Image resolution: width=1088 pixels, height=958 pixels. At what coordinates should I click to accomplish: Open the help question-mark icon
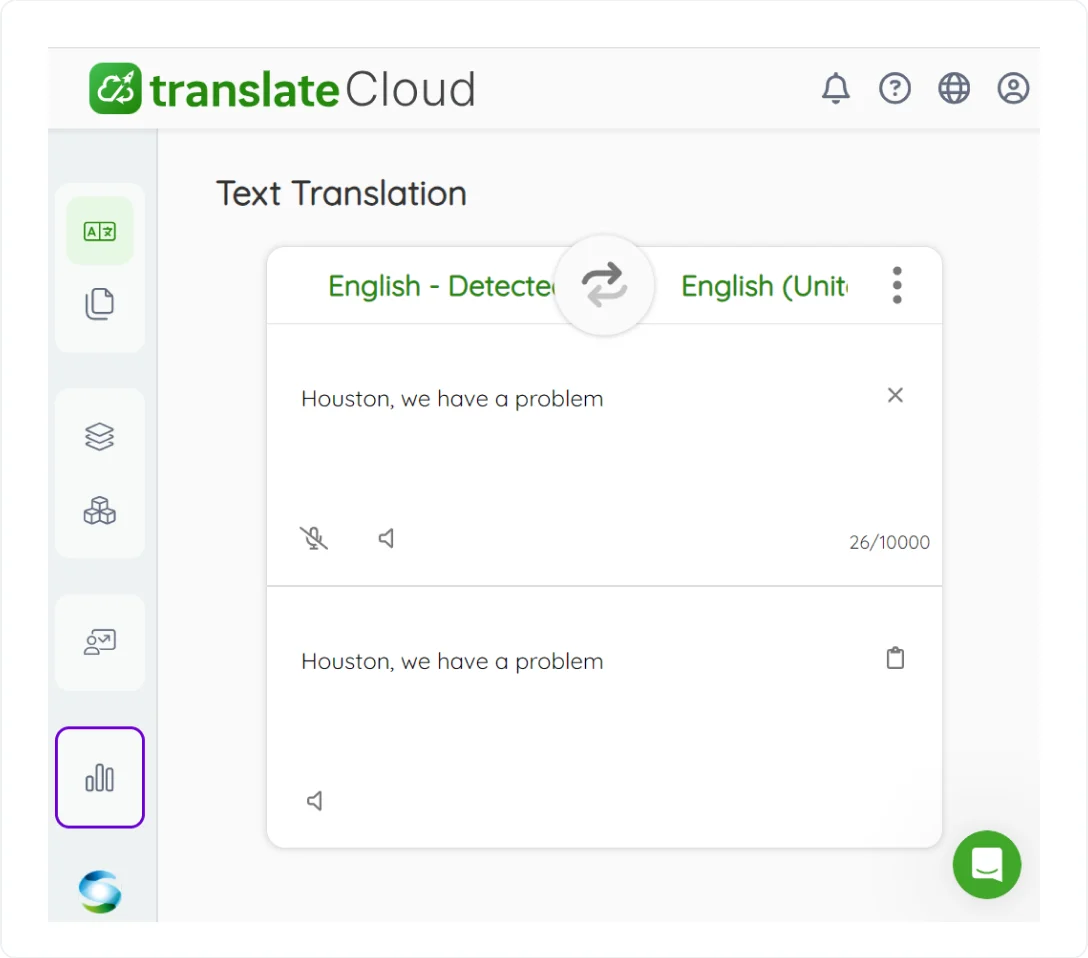[895, 88]
